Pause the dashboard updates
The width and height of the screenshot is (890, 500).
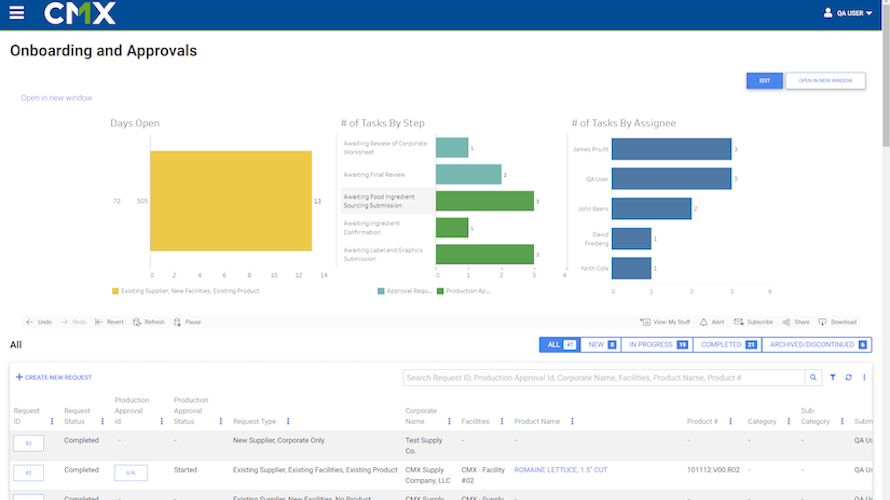click(178, 322)
